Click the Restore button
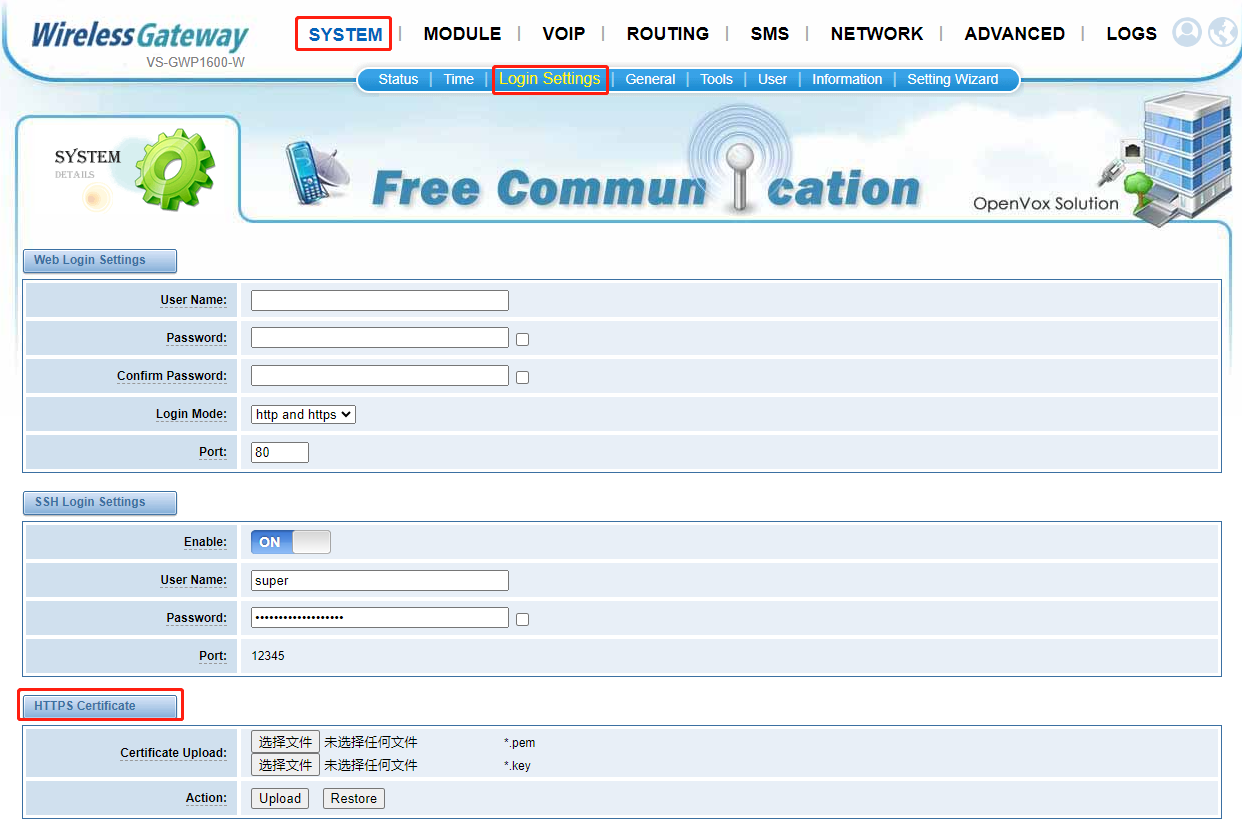 coord(354,798)
